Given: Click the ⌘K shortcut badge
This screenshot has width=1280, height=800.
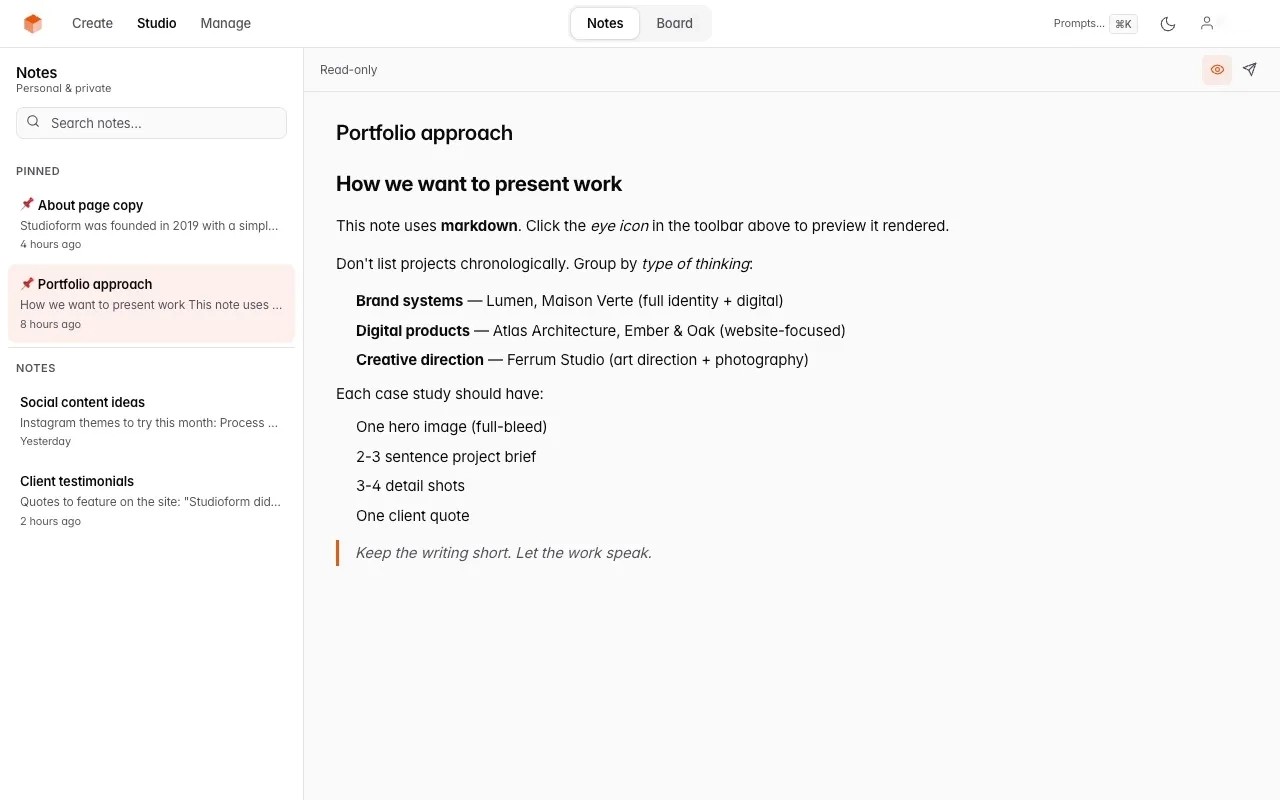Looking at the screenshot, I should (x=1123, y=23).
